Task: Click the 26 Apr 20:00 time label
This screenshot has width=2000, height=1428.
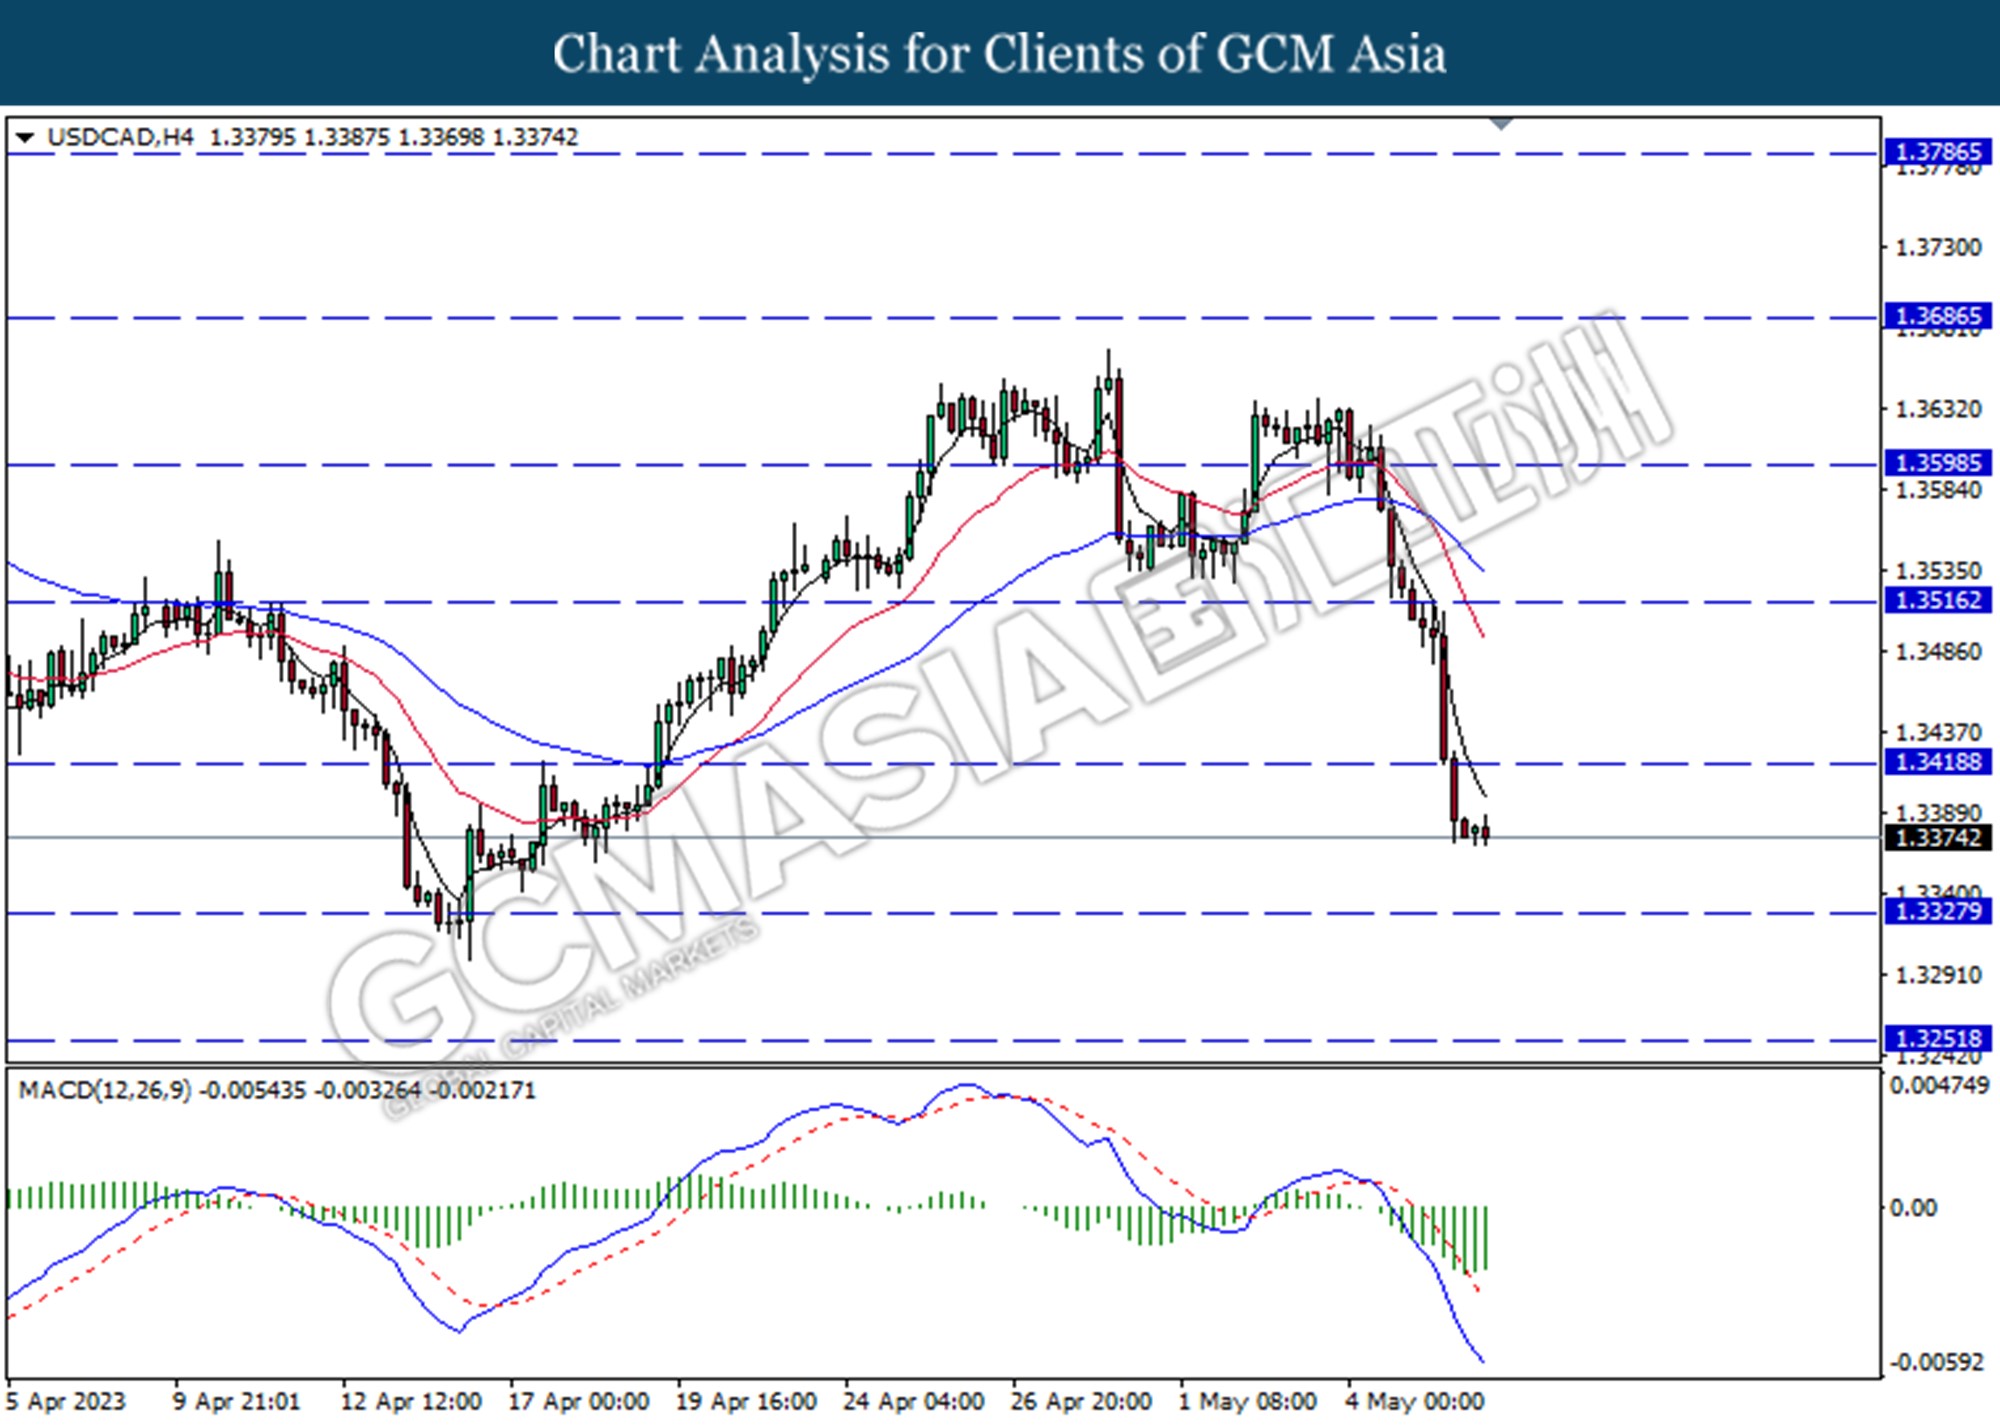Action: tap(1081, 1402)
